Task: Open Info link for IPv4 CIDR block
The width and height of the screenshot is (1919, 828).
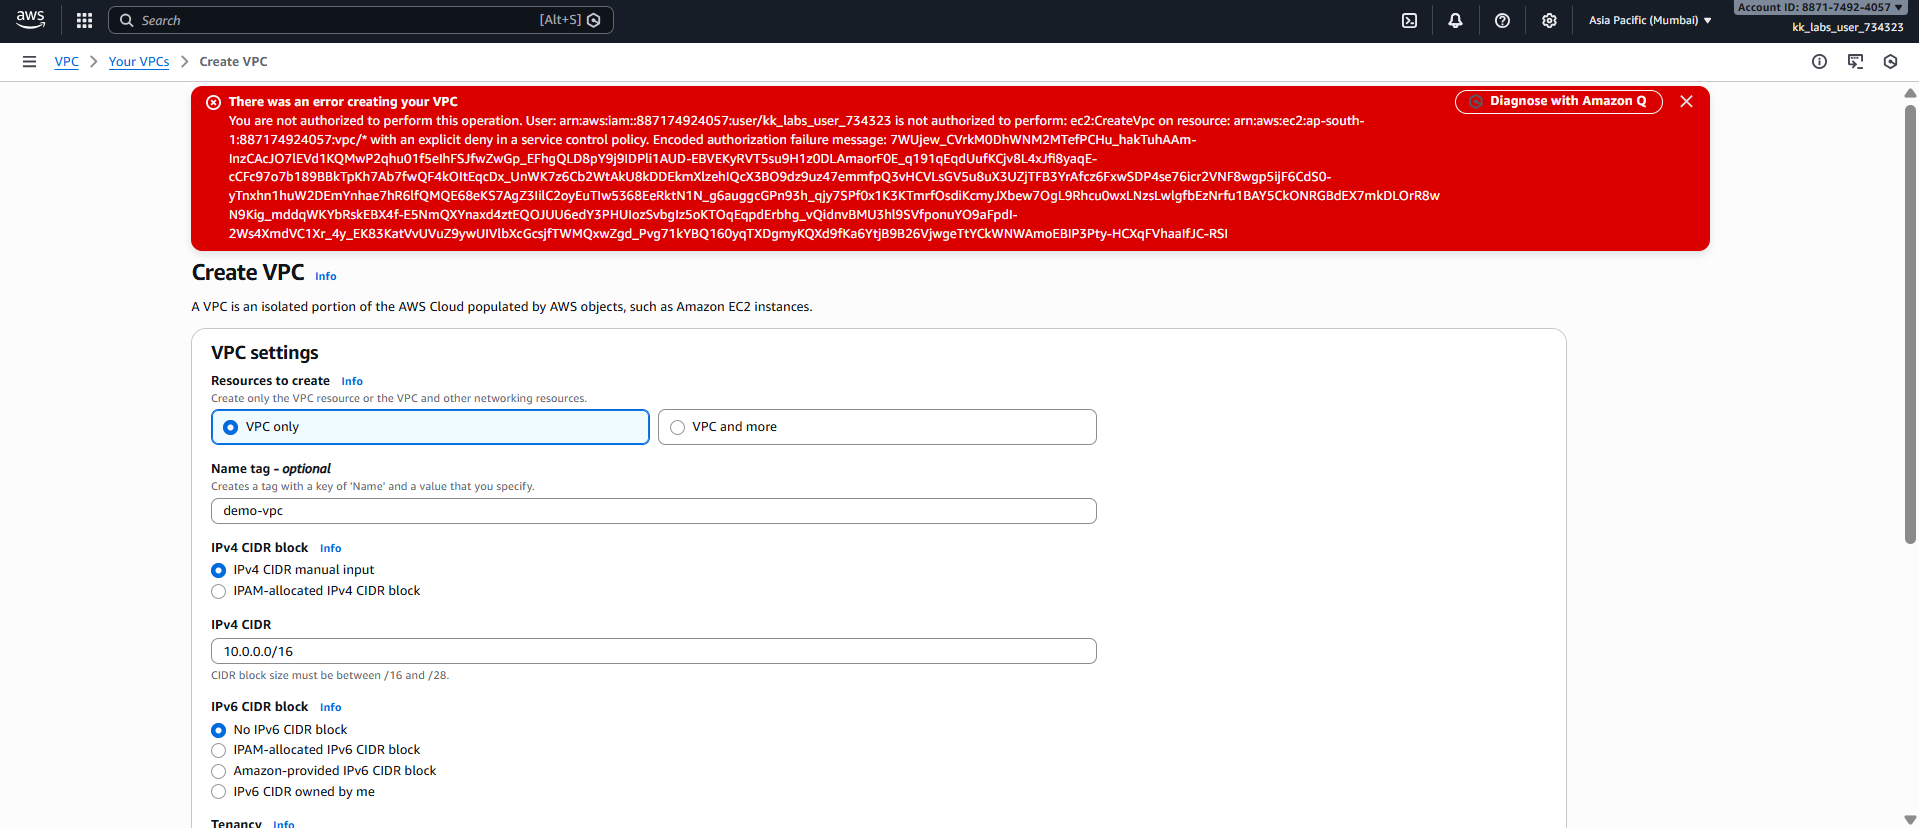Action: pos(331,549)
